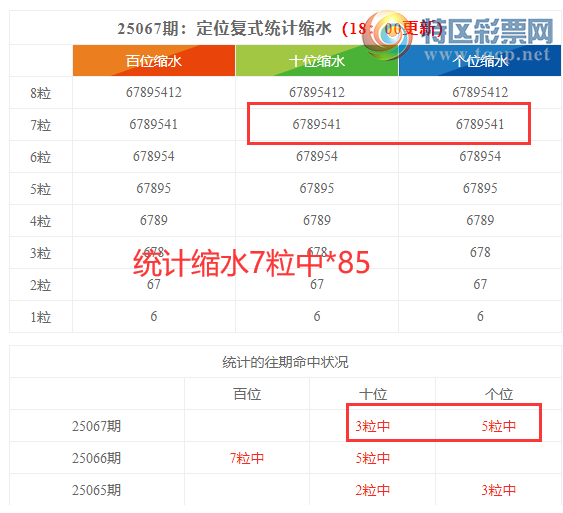Click the 3粒中 result for 25067期
Screen dimensions: 563x513
tap(373, 426)
